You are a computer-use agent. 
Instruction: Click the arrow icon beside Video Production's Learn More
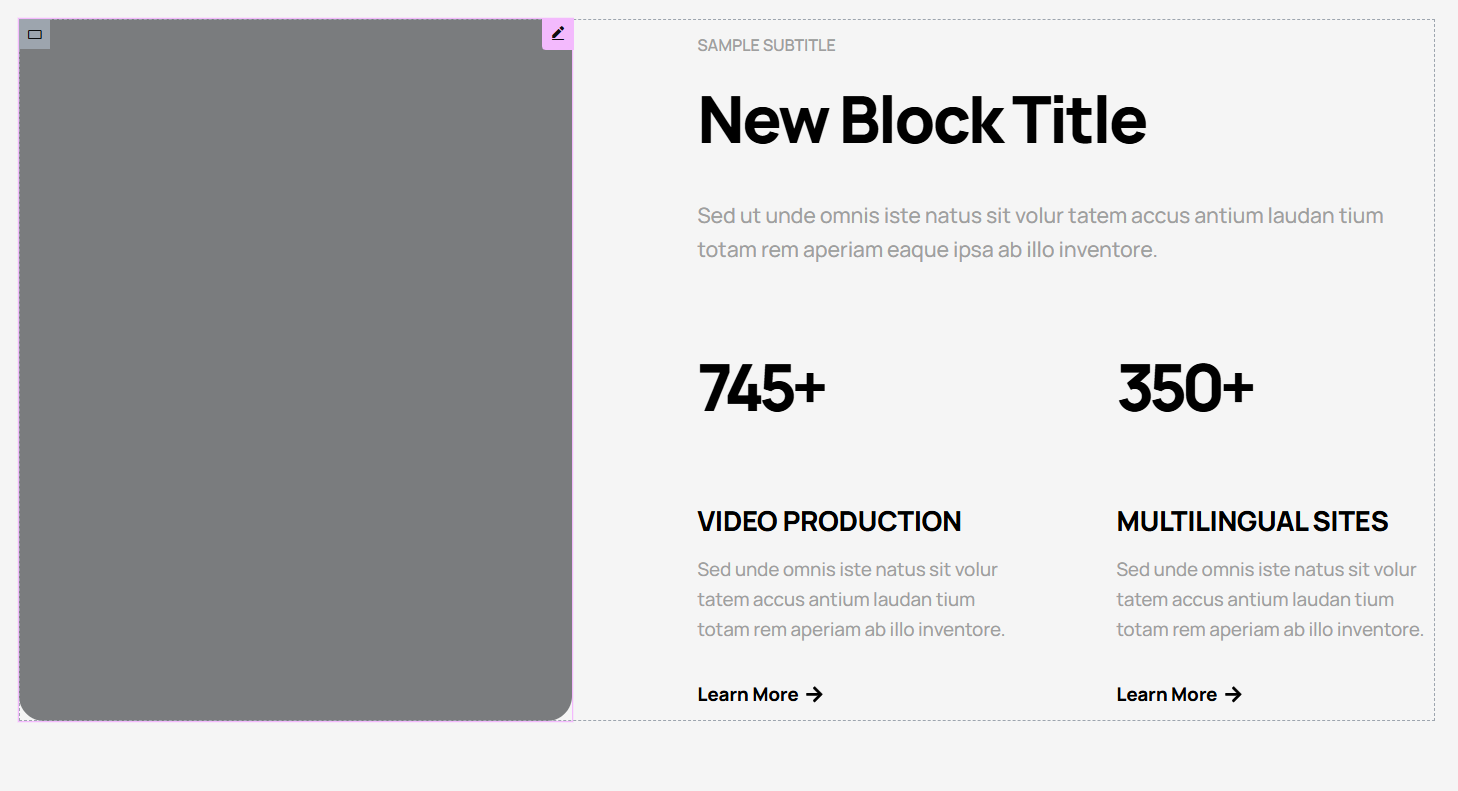(x=814, y=694)
